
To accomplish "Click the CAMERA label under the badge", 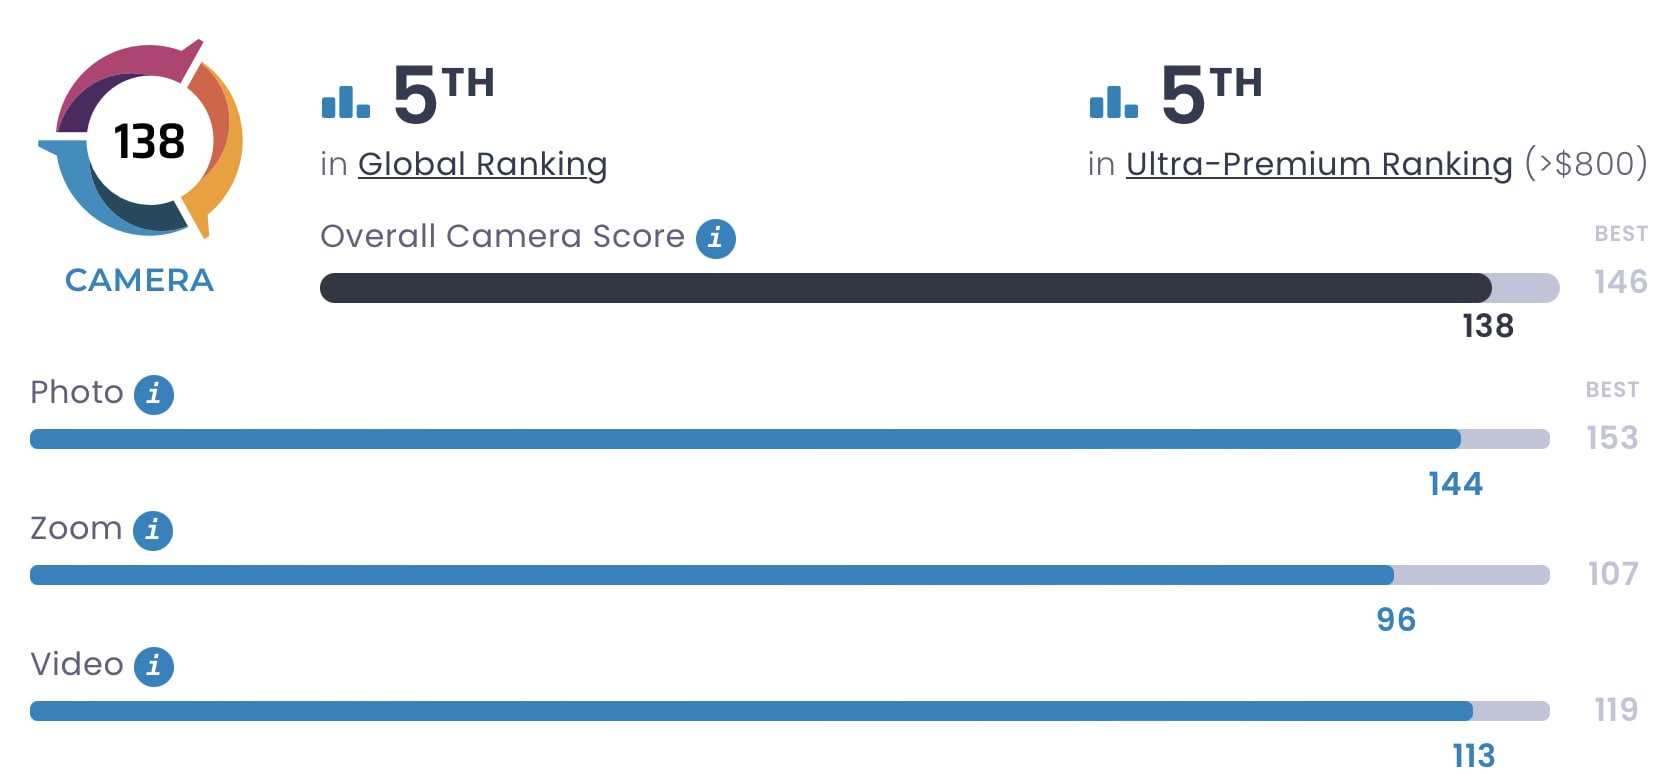I will [140, 280].
